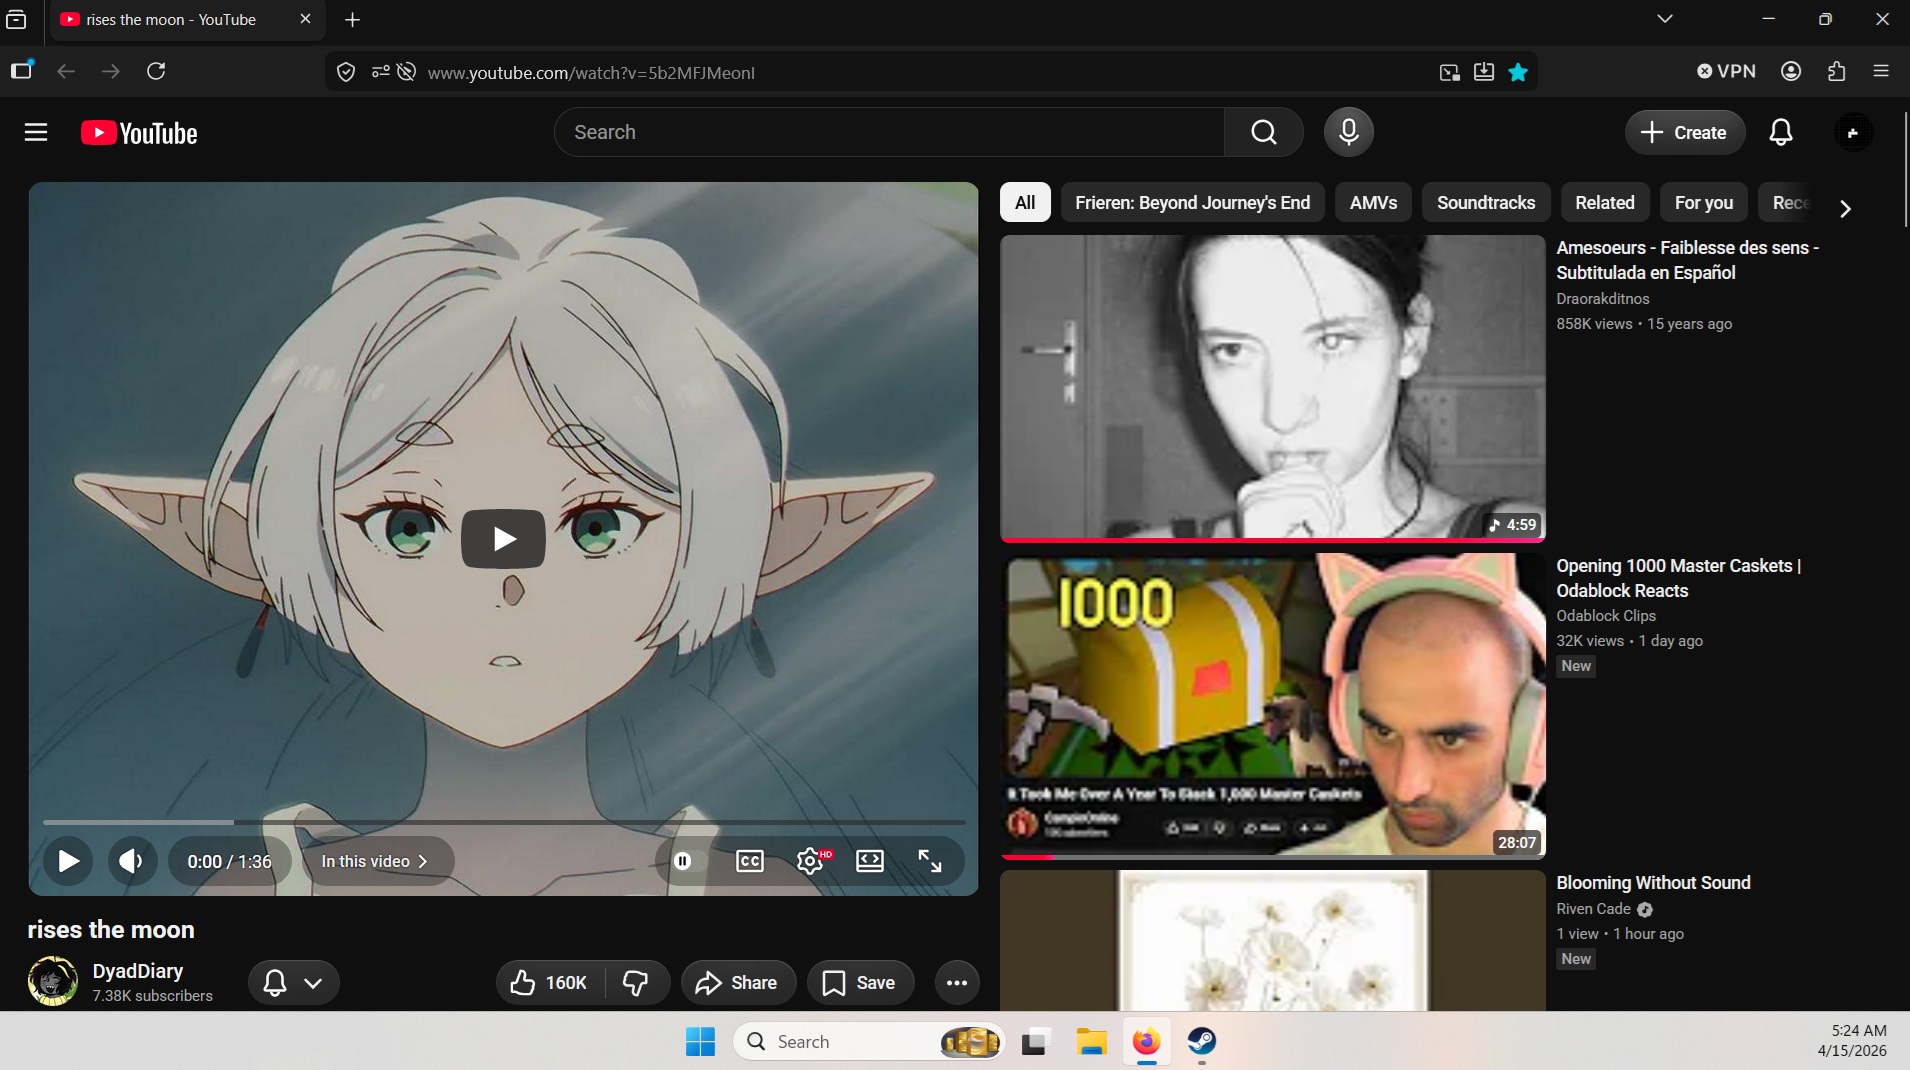Open YouTube notifications bell
Screen dimensions: 1910x1070
1781,132
